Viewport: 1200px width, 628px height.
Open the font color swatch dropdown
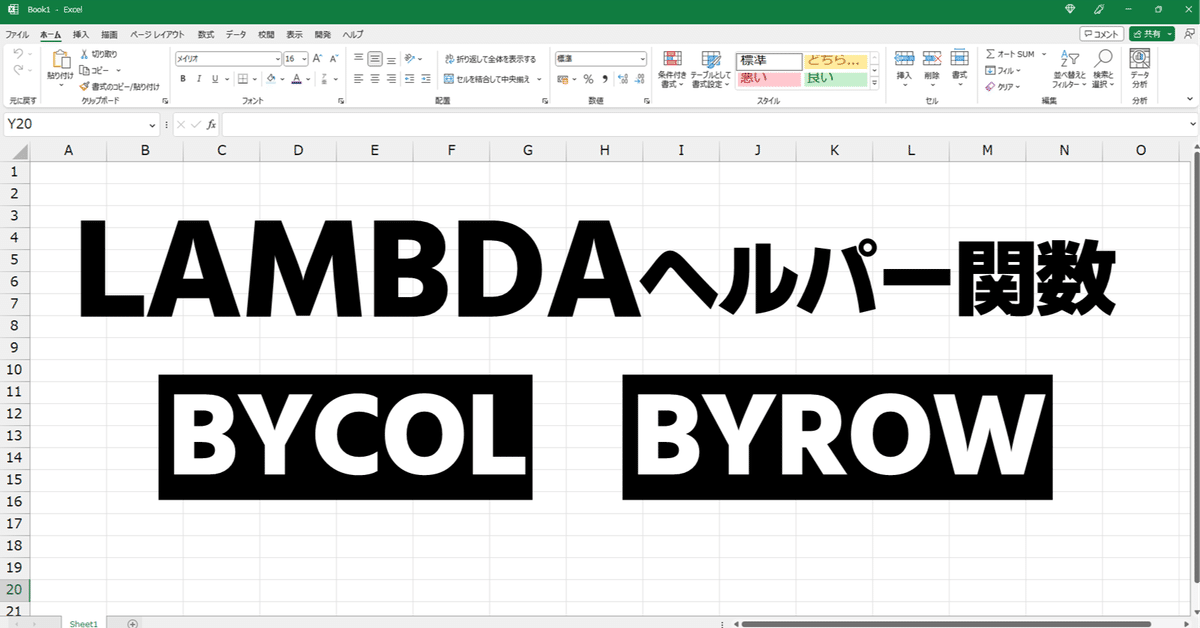pyautogui.click(x=308, y=78)
